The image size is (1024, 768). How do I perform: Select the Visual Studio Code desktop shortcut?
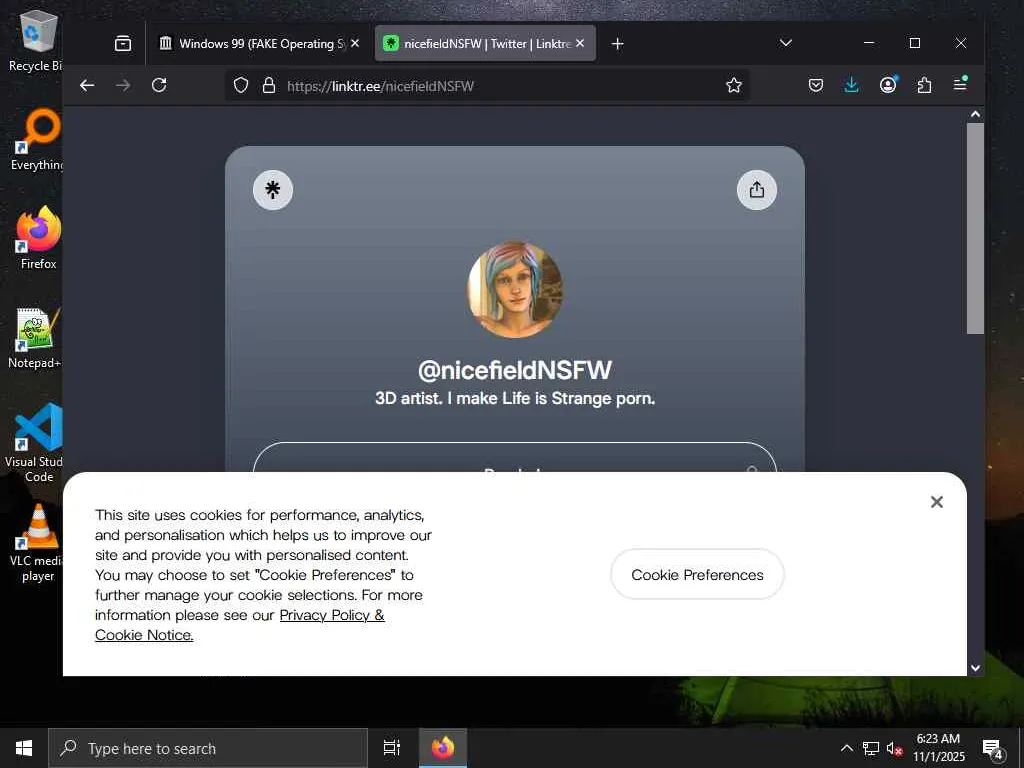(x=36, y=444)
